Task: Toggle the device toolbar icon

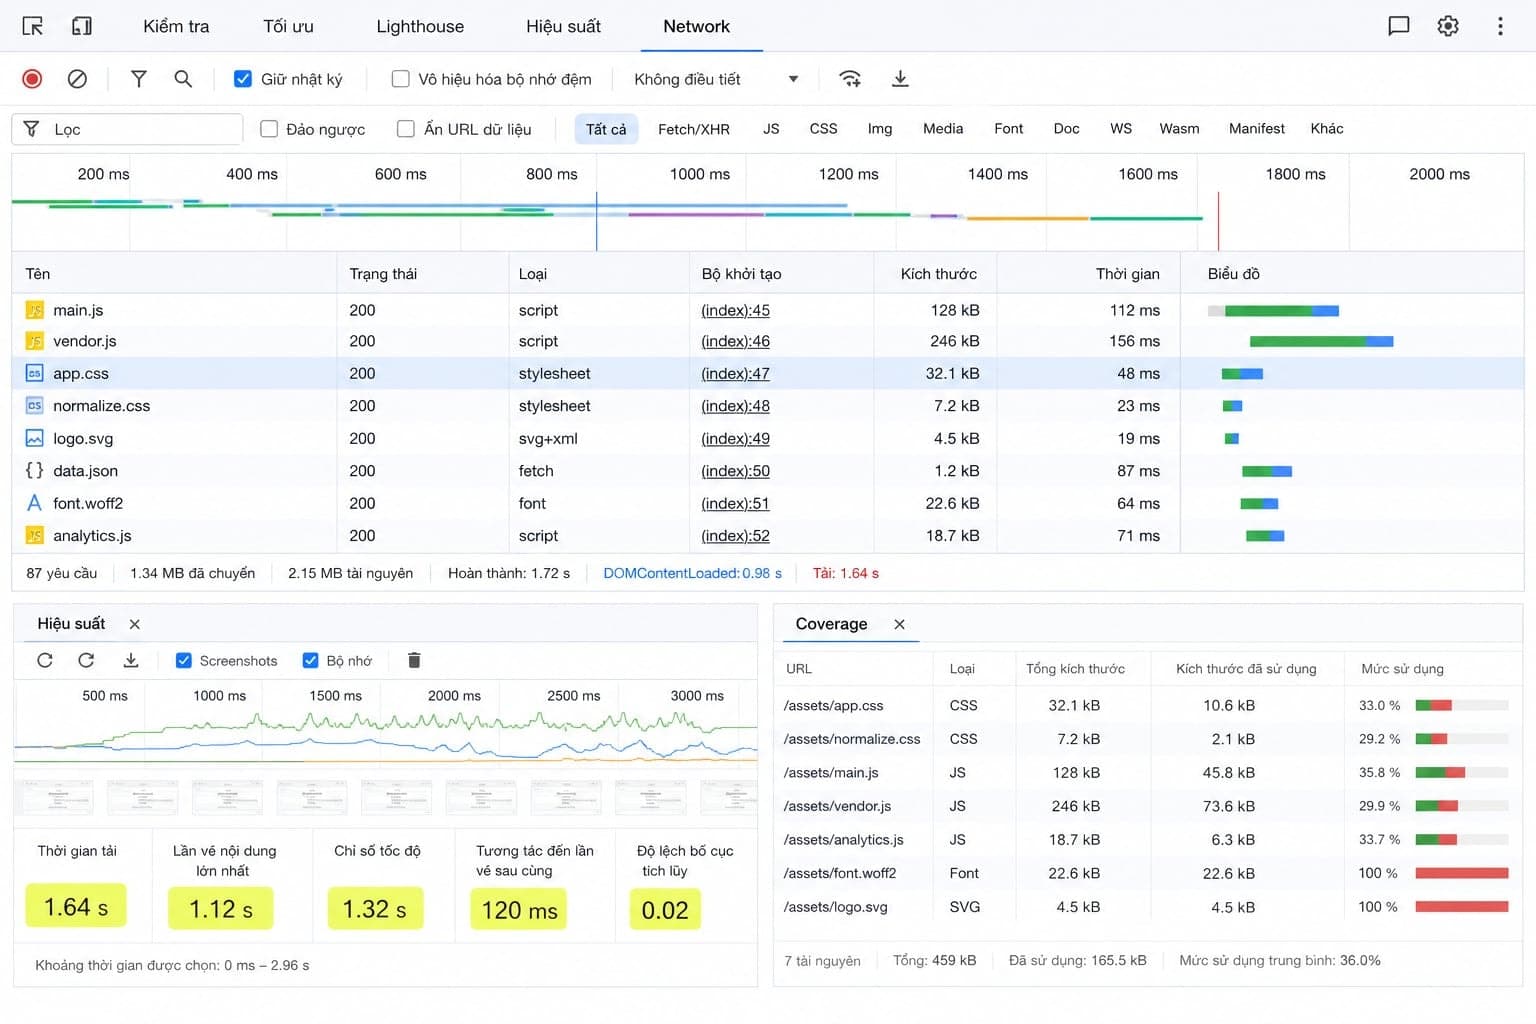Action: 82,26
